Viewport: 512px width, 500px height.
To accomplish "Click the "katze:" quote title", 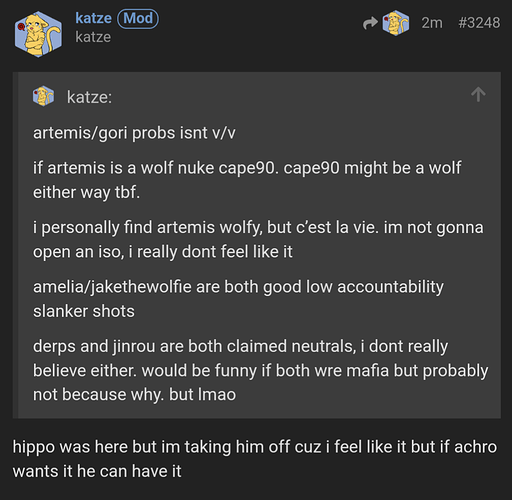I will tap(89, 97).
